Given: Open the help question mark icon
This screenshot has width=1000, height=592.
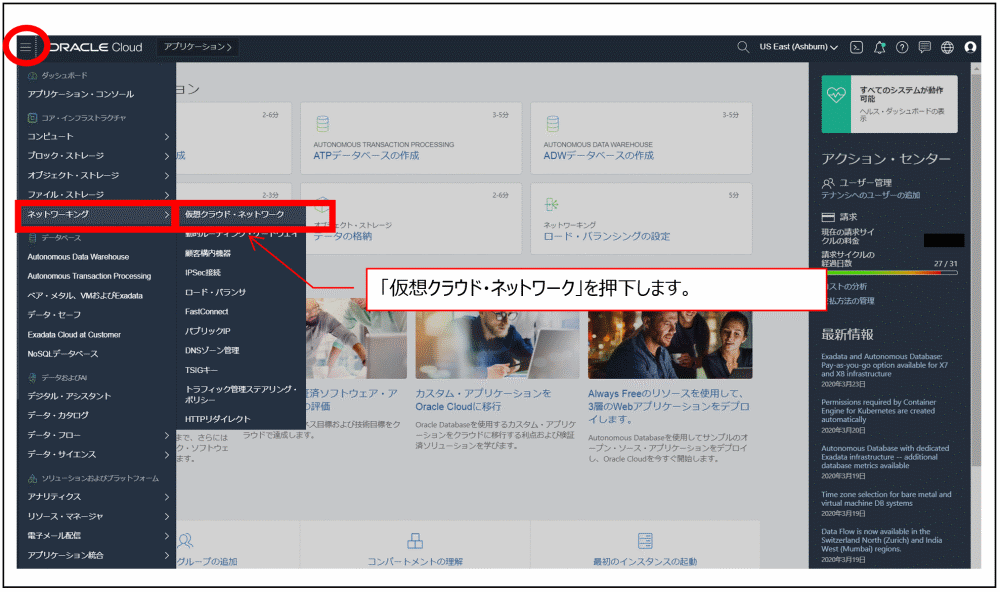Looking at the screenshot, I should pyautogui.click(x=902, y=47).
